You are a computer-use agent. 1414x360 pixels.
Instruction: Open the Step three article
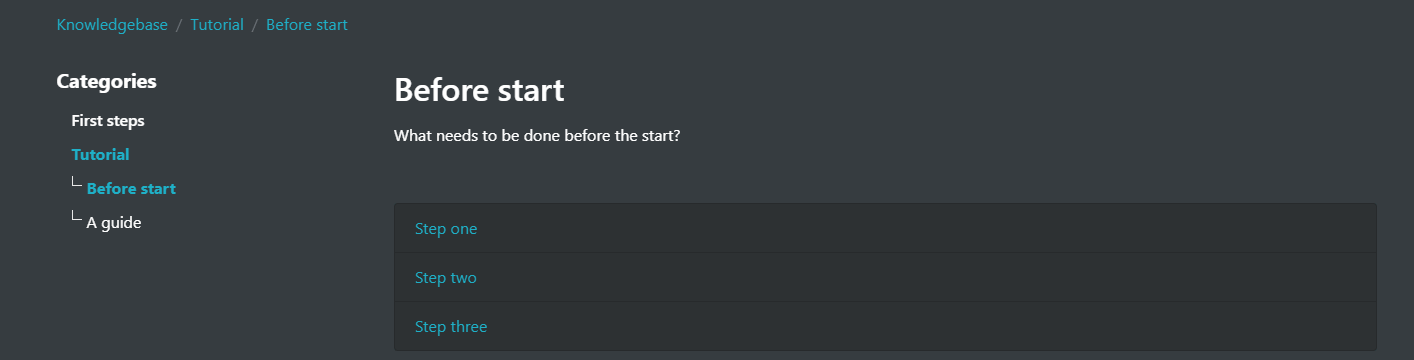[451, 327]
